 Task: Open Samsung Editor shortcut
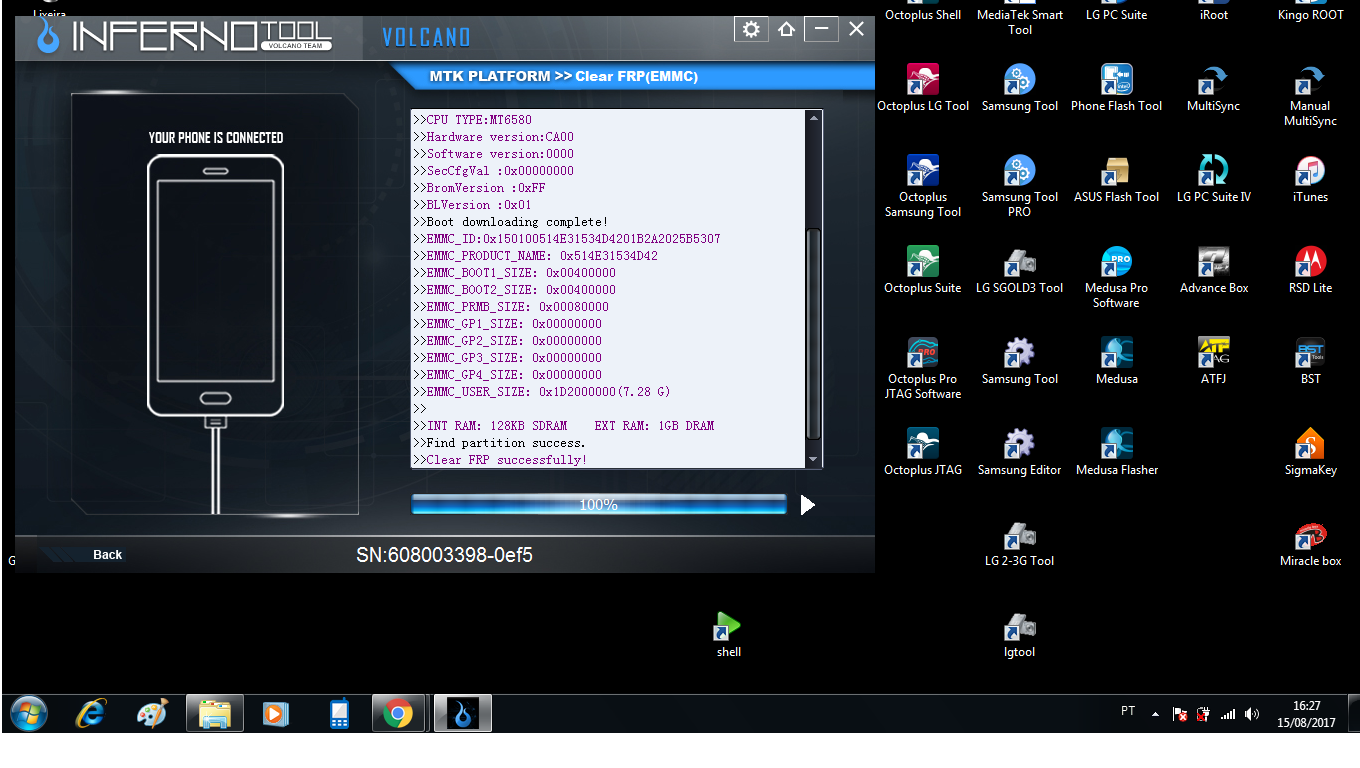(1019, 452)
